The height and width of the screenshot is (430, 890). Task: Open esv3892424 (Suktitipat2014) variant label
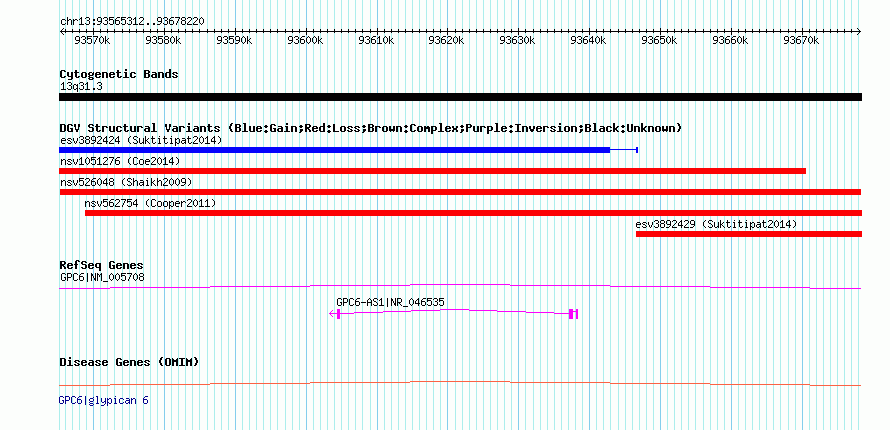[141, 140]
